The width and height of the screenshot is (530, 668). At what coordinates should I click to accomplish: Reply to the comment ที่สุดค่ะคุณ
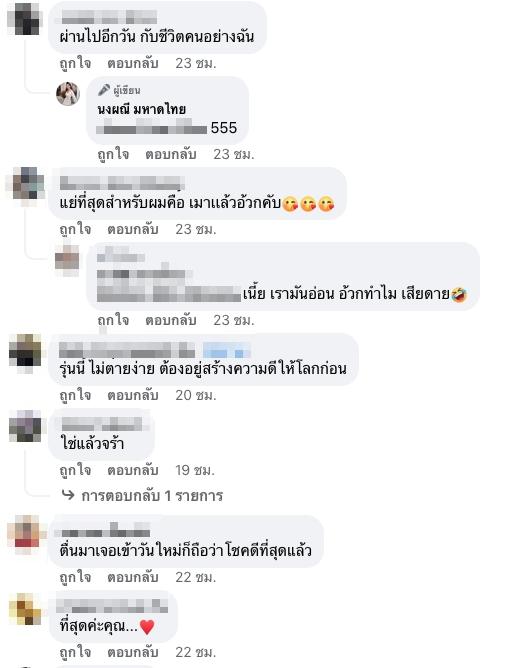tap(132, 652)
